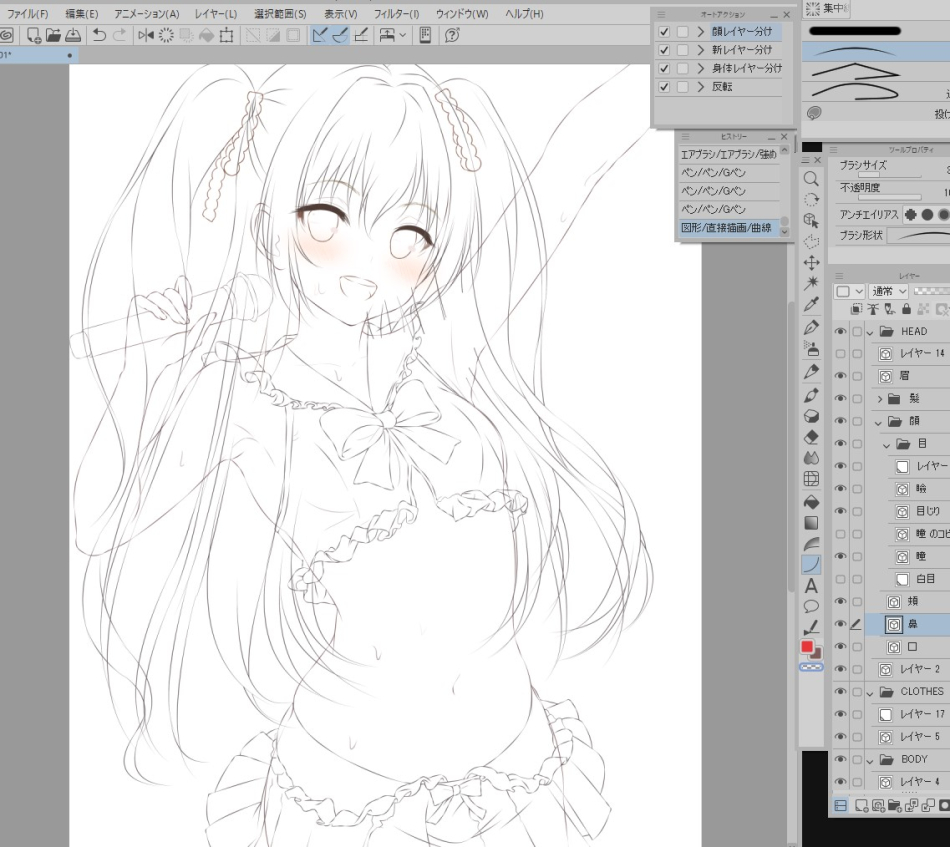The image size is (950, 847).
Task: Adjust the 不透明度 opacity slider
Action: pyautogui.click(x=889, y=198)
